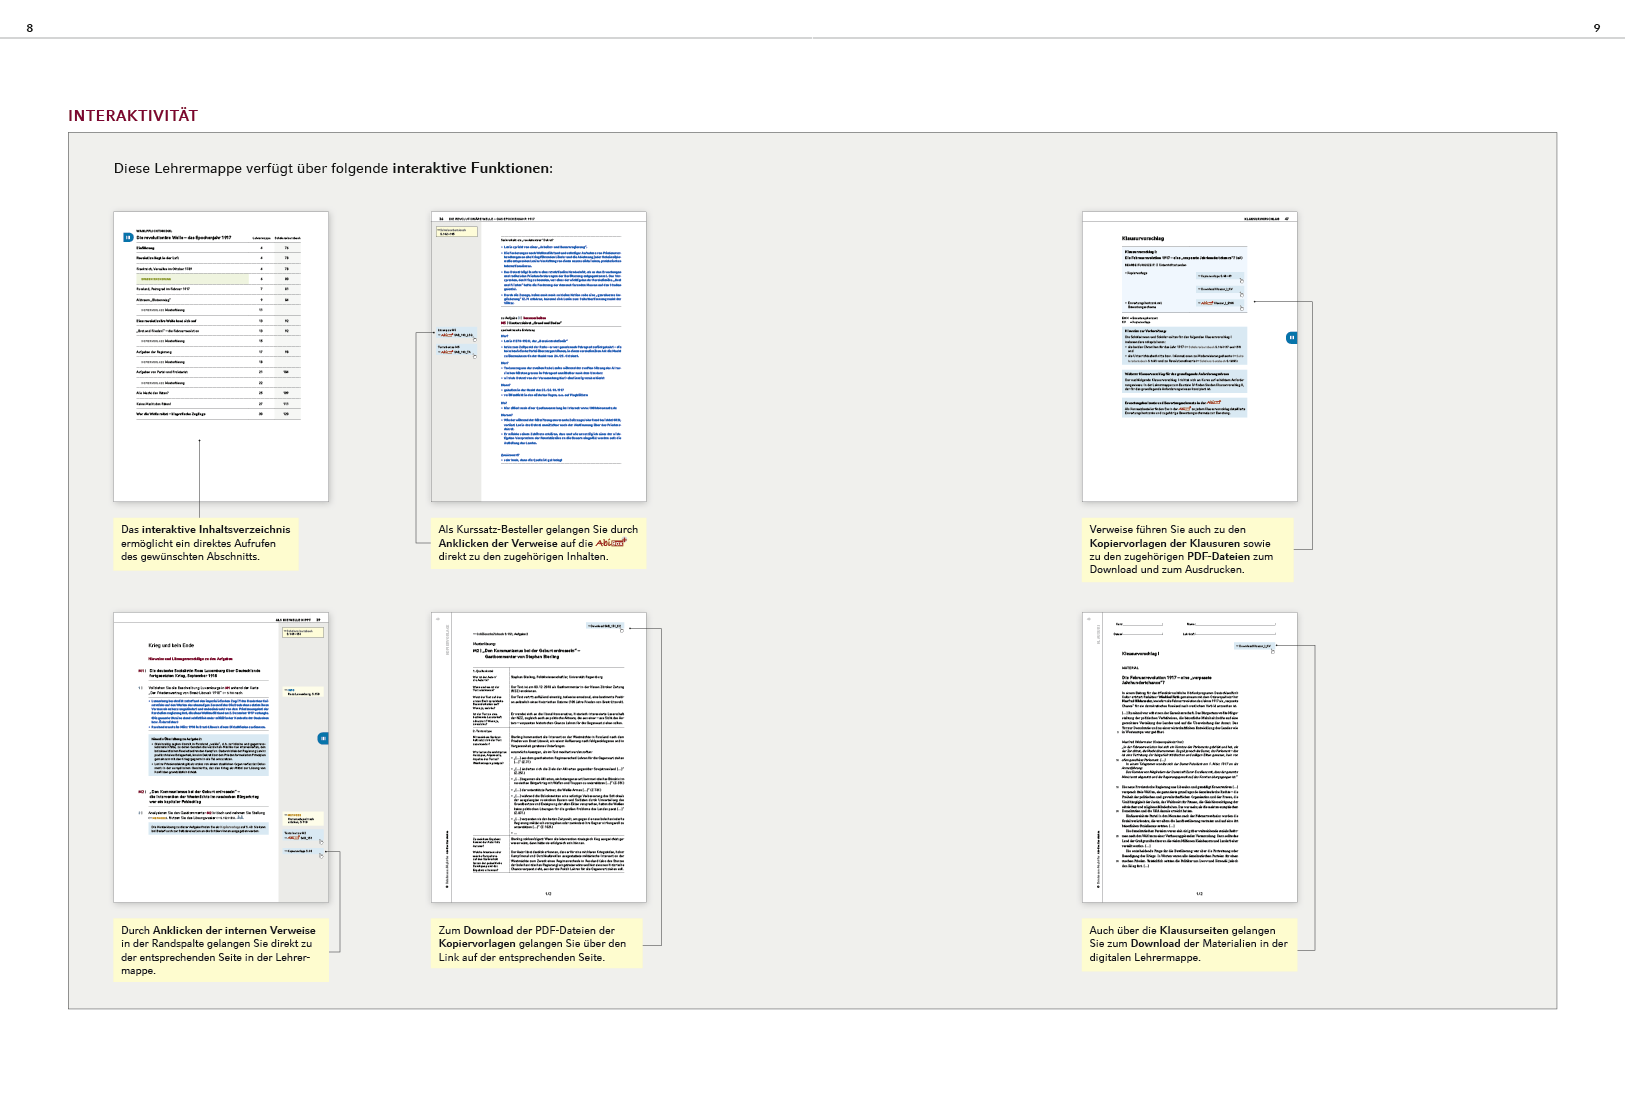Open the Klausurvorschlag I exam page thumbnail

pos(1189,757)
